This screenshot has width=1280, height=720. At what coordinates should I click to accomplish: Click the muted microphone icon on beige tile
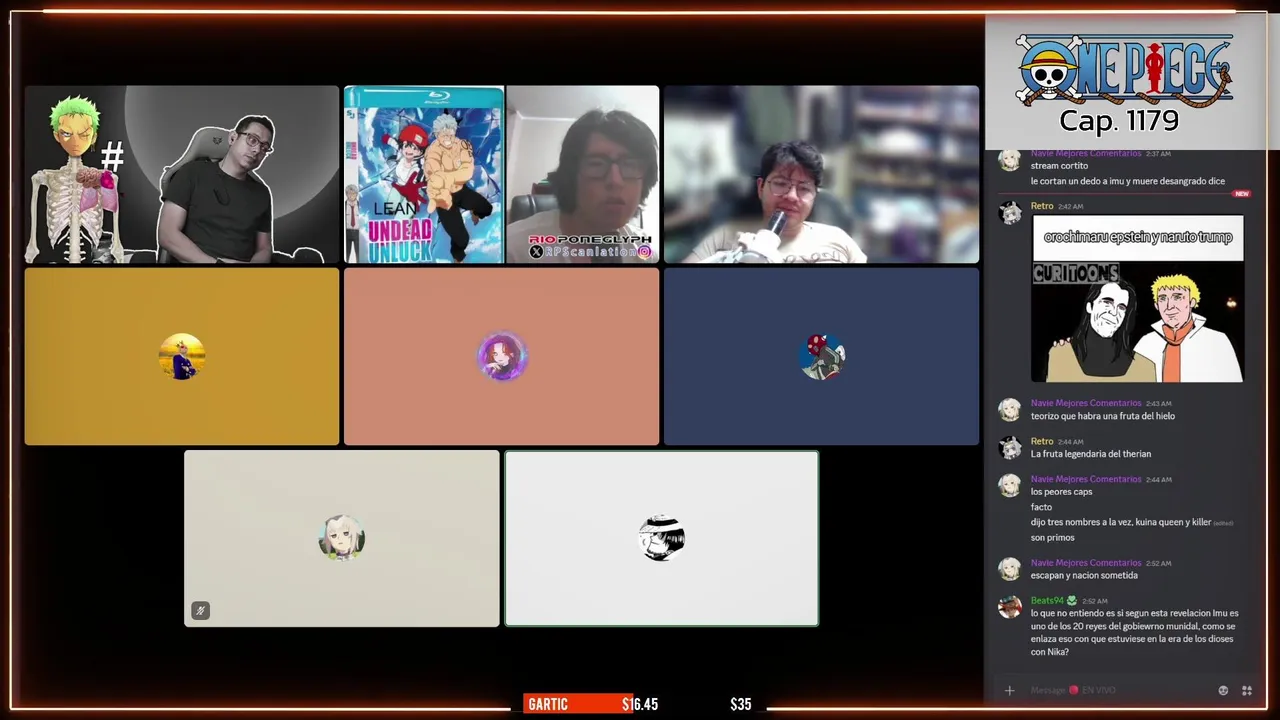(x=200, y=610)
